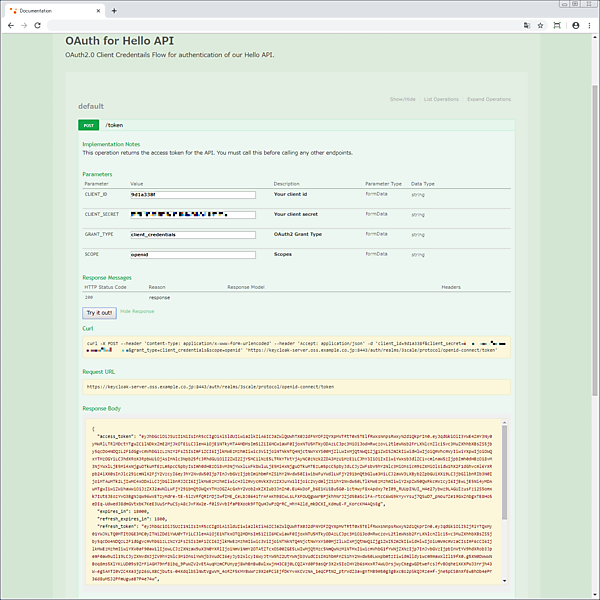The width and height of the screenshot is (600, 600).
Task: Close the Documentation tab
Action: pyautogui.click(x=98, y=10)
